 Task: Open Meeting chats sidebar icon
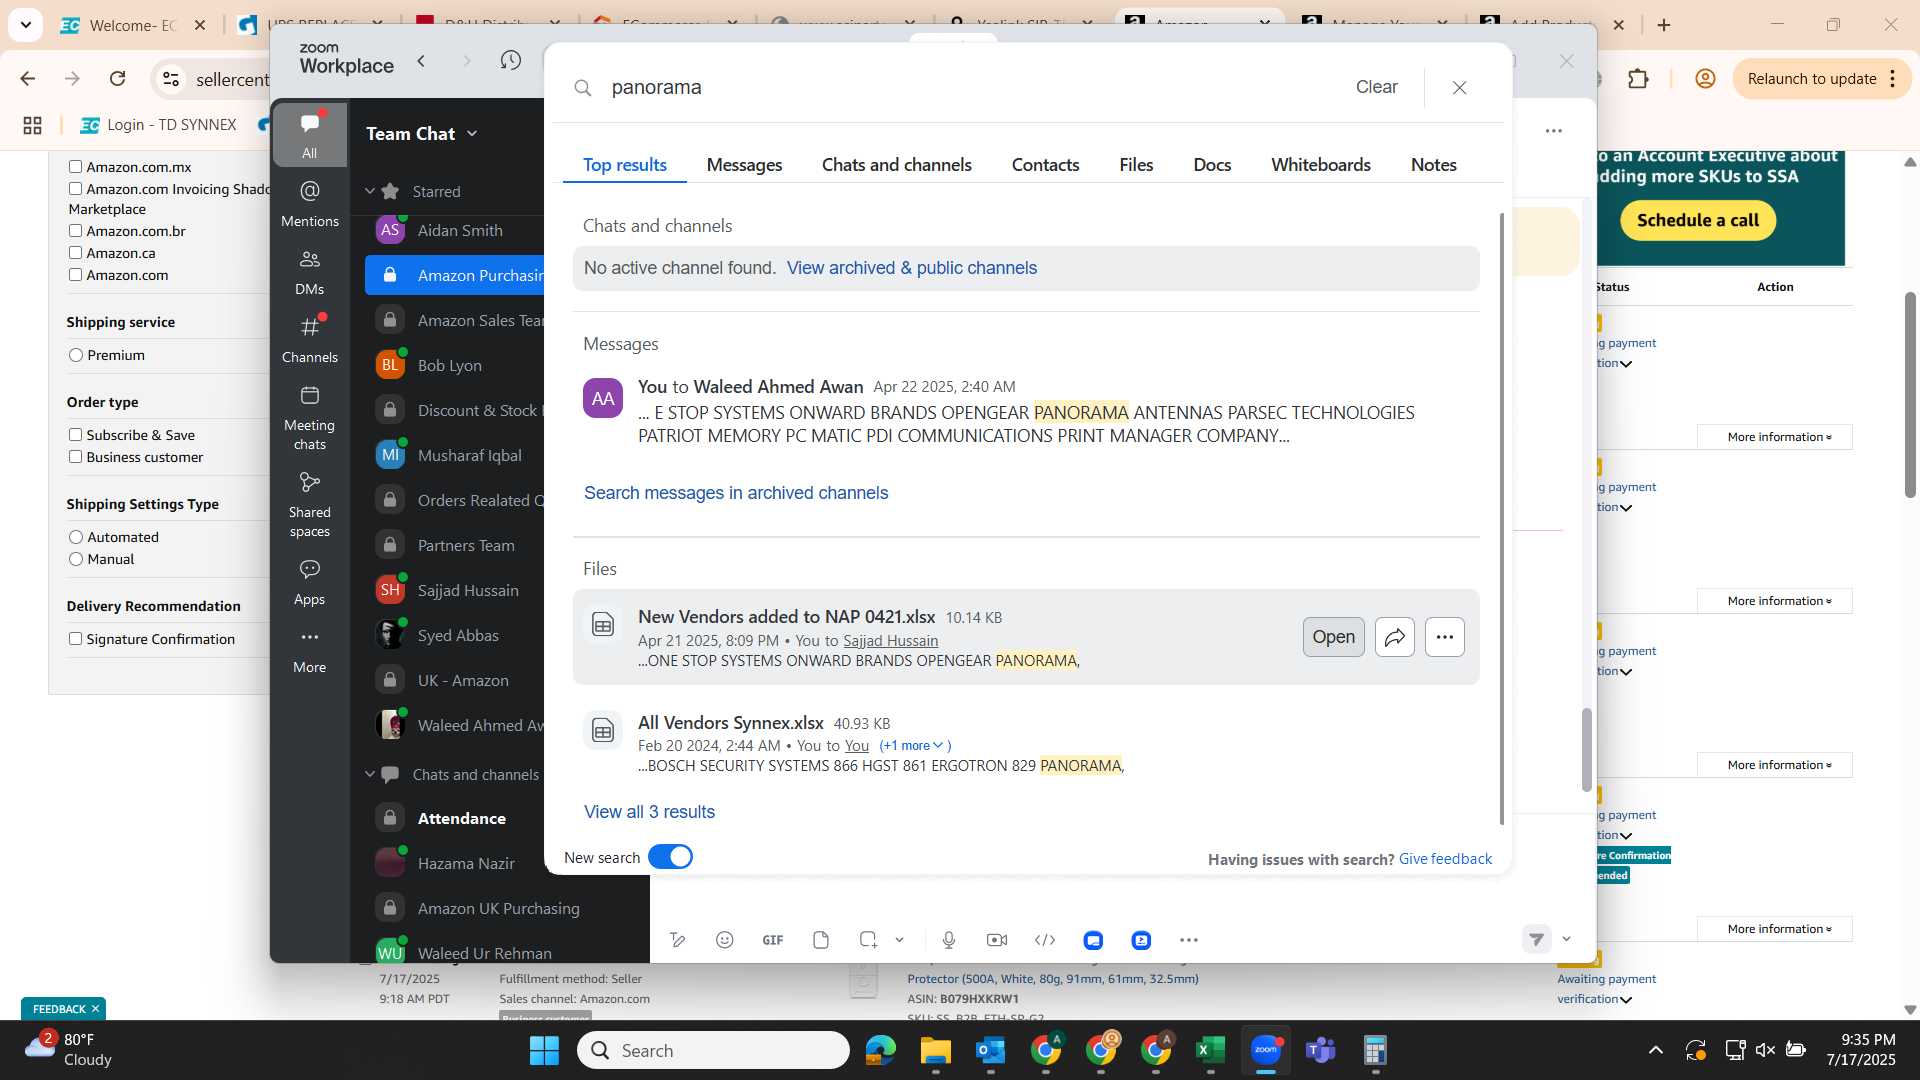point(309,418)
